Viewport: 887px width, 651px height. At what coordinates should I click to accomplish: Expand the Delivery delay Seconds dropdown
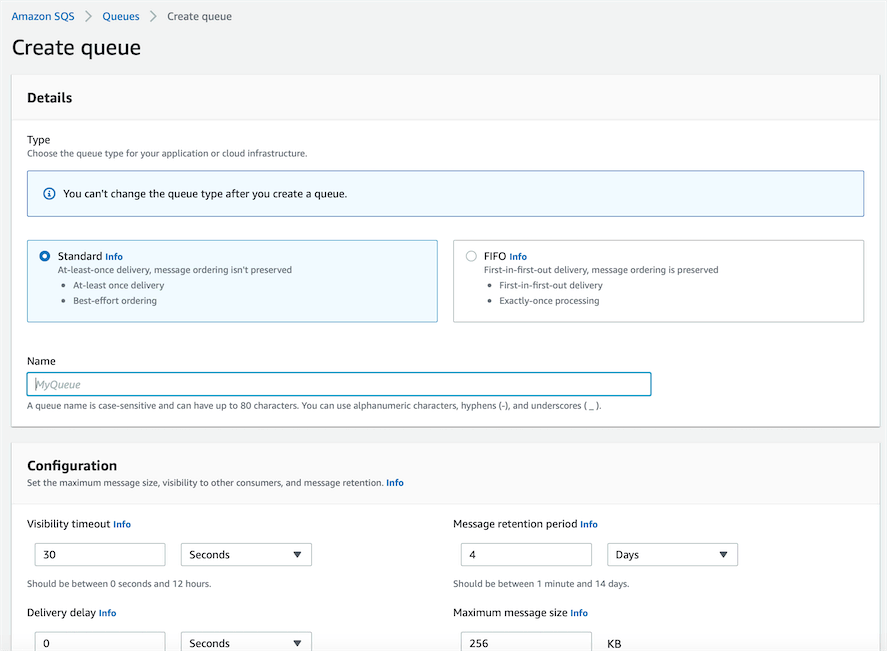click(x=246, y=642)
